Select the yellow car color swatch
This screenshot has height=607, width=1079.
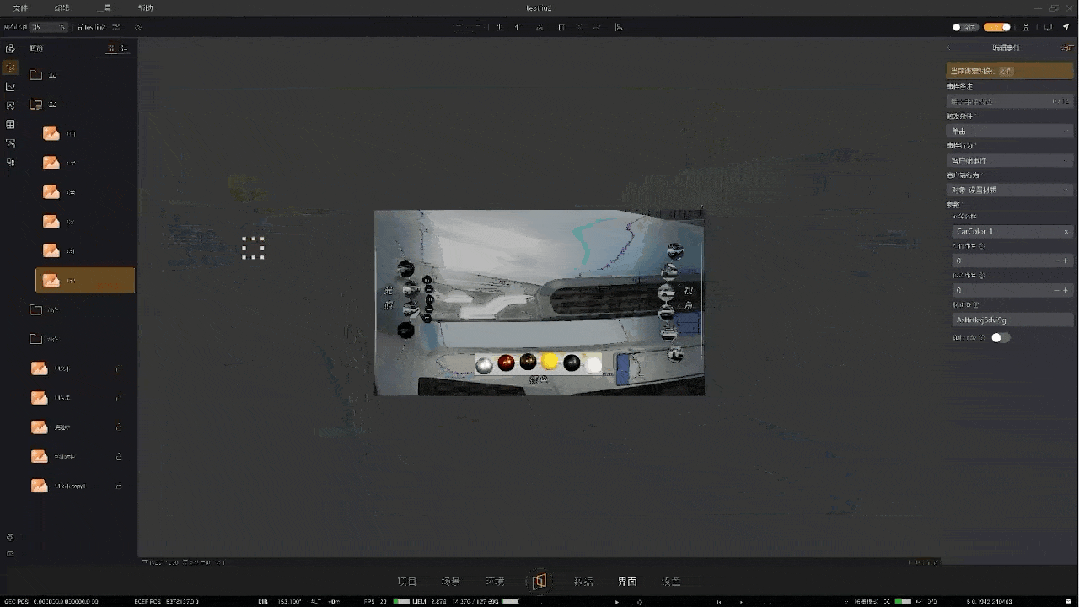549,362
